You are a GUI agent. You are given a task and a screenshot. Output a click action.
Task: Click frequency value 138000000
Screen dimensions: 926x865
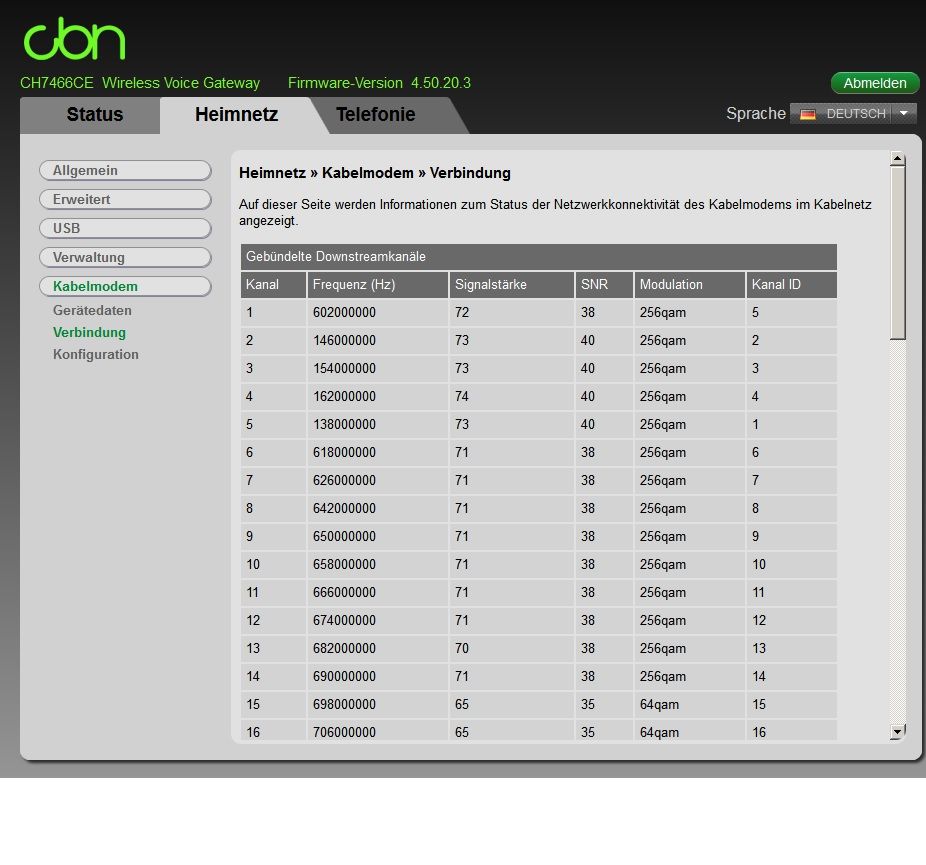tap(344, 425)
